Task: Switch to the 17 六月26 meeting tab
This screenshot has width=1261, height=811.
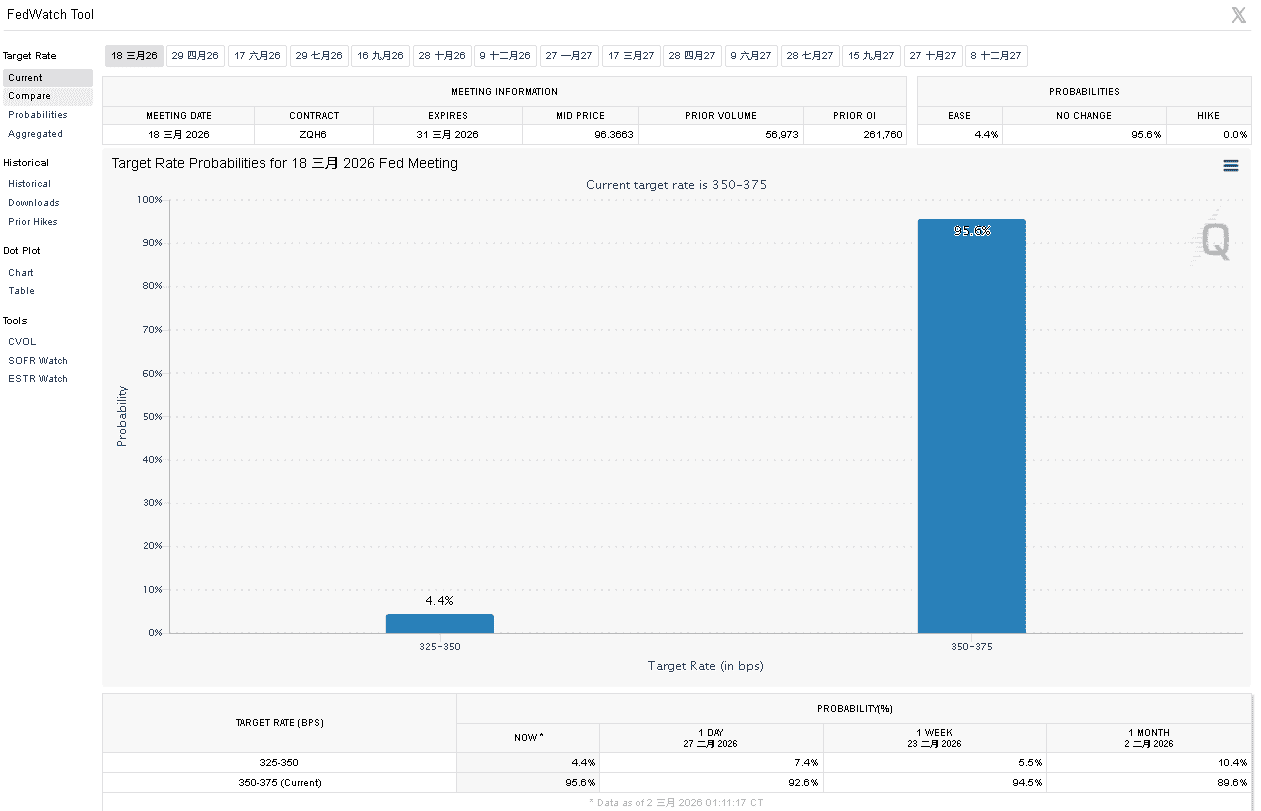Action: point(257,56)
